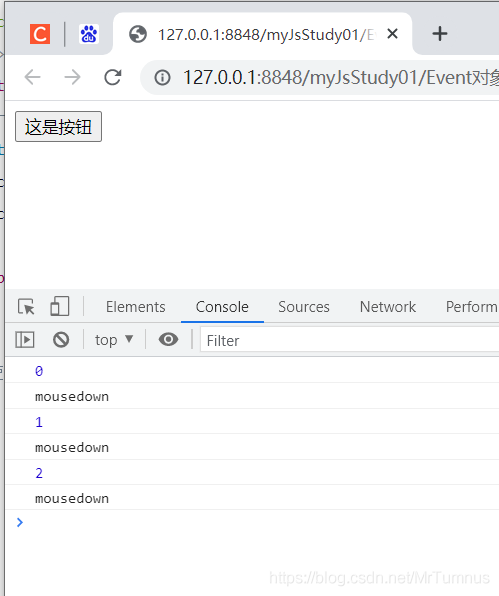Switch to the Console tab
This screenshot has height=596, width=499.
pos(222,307)
